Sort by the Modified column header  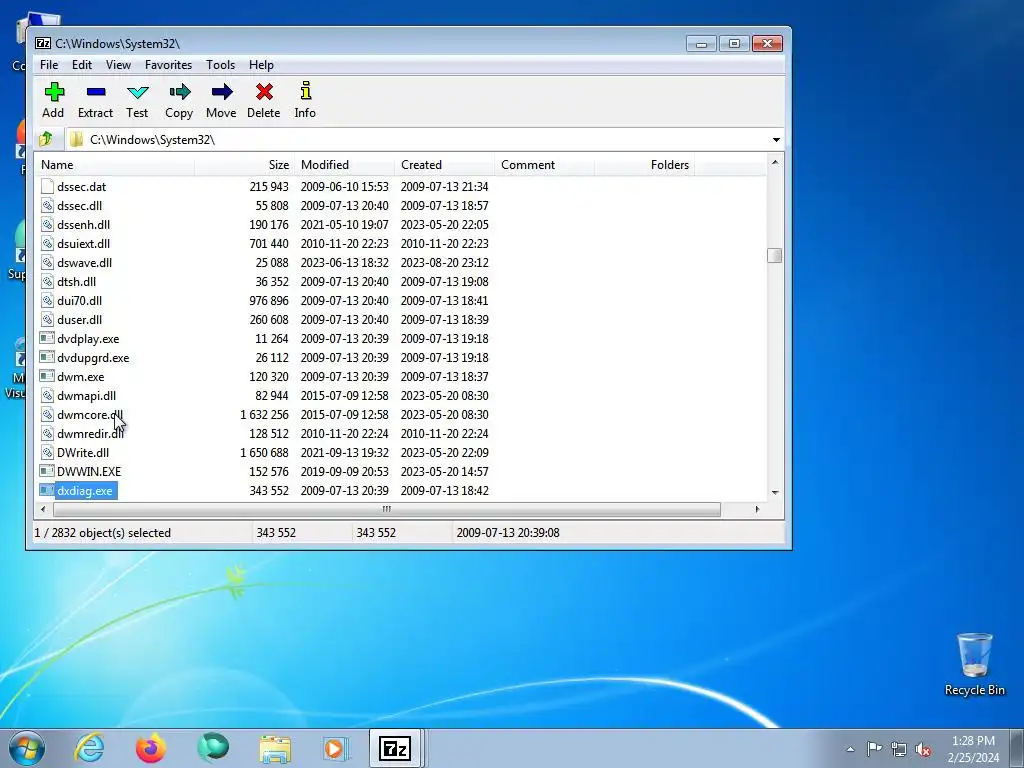tap(344, 165)
